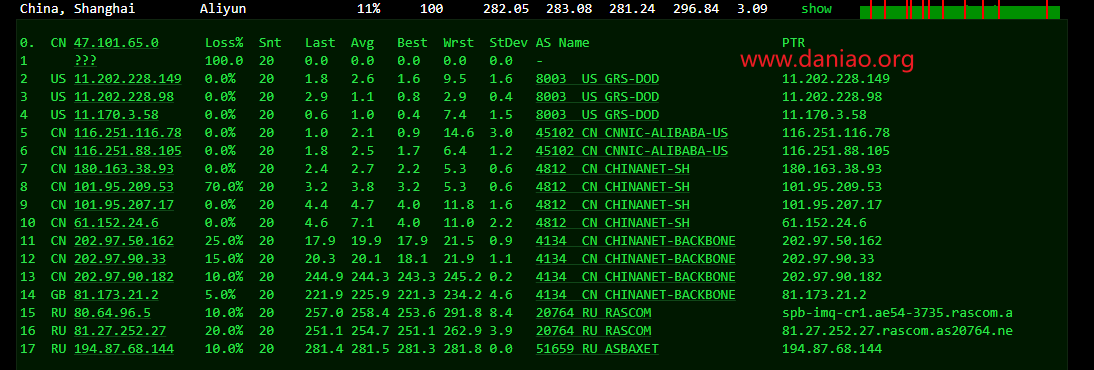The width and height of the screenshot is (1094, 370).
Task: Open AS link 8003 US GRS-DOD hop 2
Action: (597, 79)
